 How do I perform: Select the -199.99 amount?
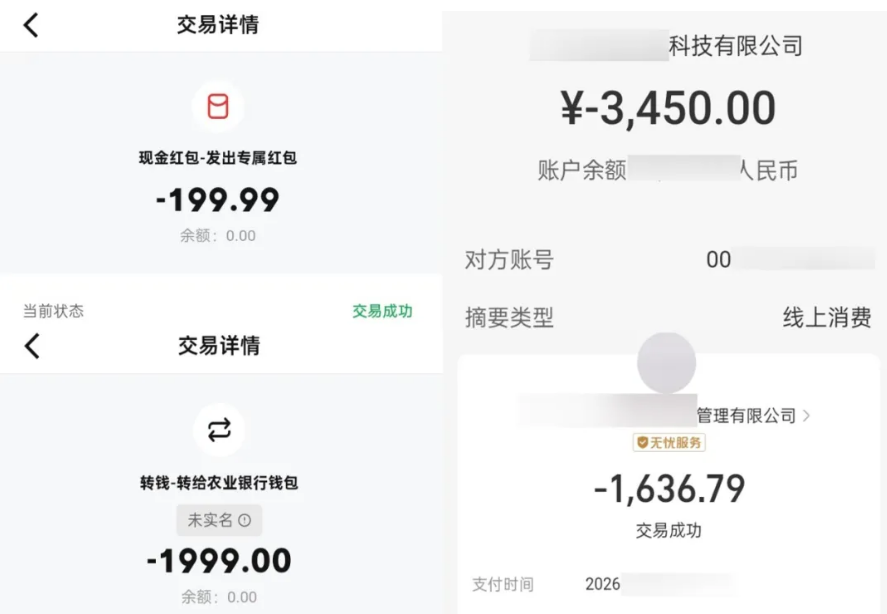[x=218, y=200]
